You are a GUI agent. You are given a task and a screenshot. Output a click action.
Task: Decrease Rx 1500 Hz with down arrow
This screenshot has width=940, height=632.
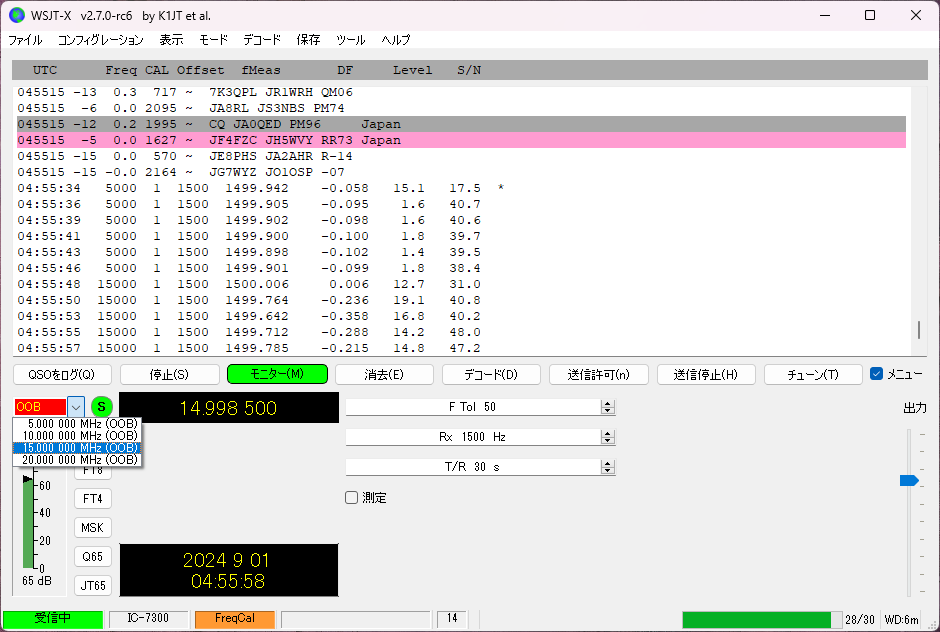click(x=608, y=441)
